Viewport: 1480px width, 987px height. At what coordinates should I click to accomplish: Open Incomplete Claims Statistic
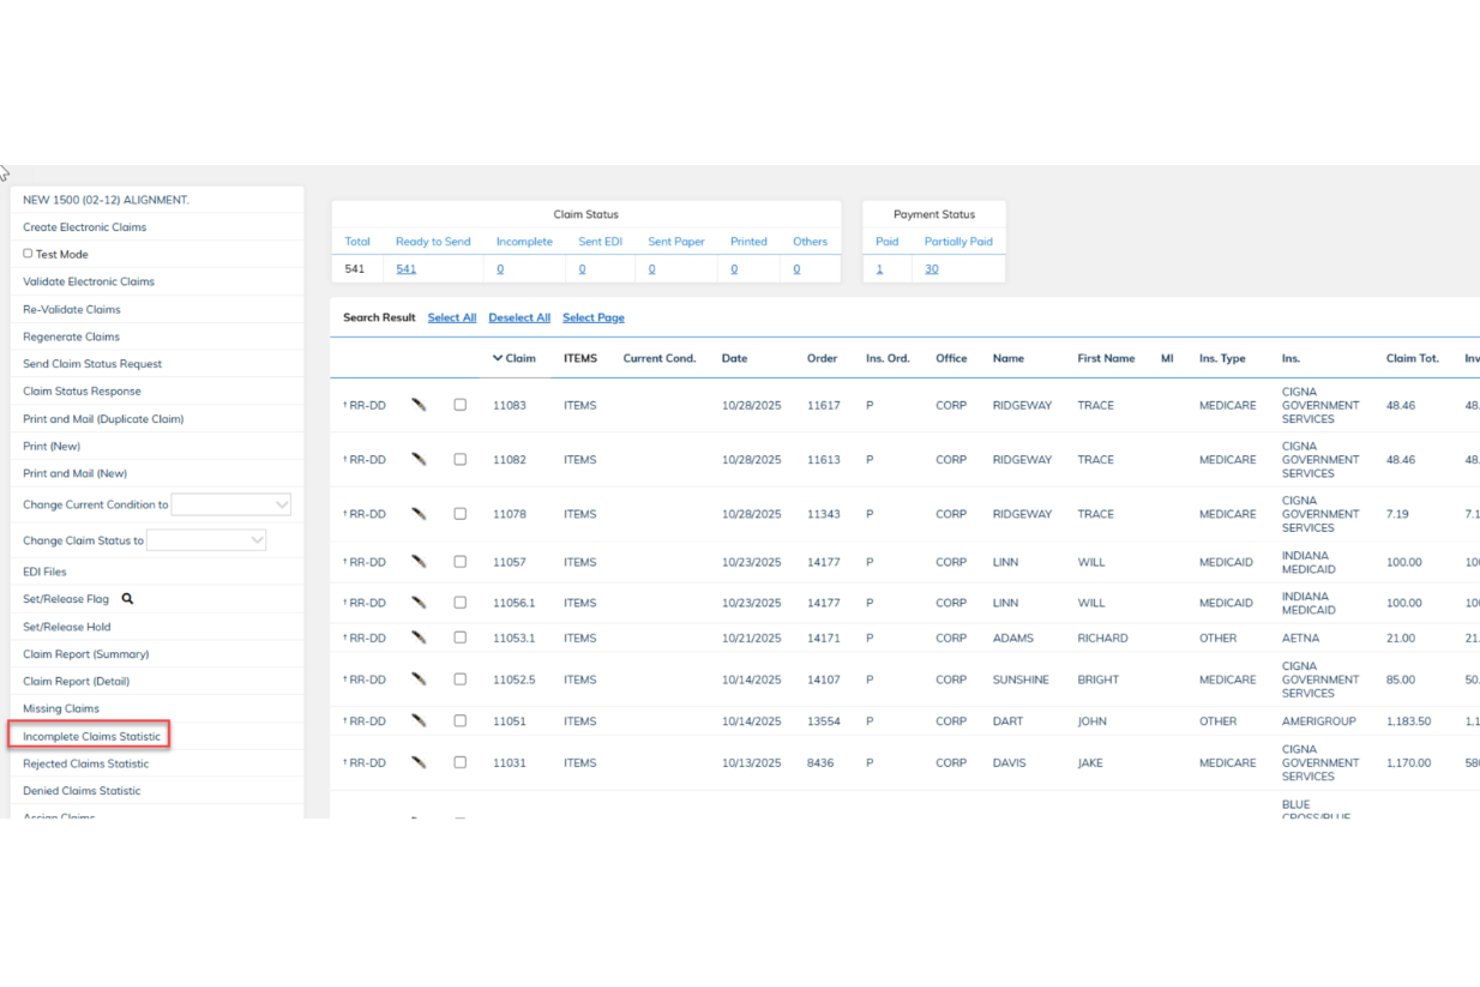click(91, 736)
